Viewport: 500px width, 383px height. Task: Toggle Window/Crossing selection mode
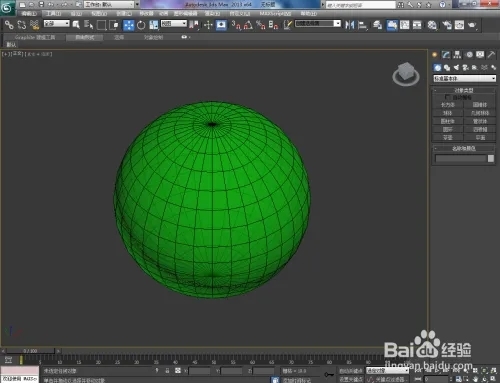tap(114, 25)
